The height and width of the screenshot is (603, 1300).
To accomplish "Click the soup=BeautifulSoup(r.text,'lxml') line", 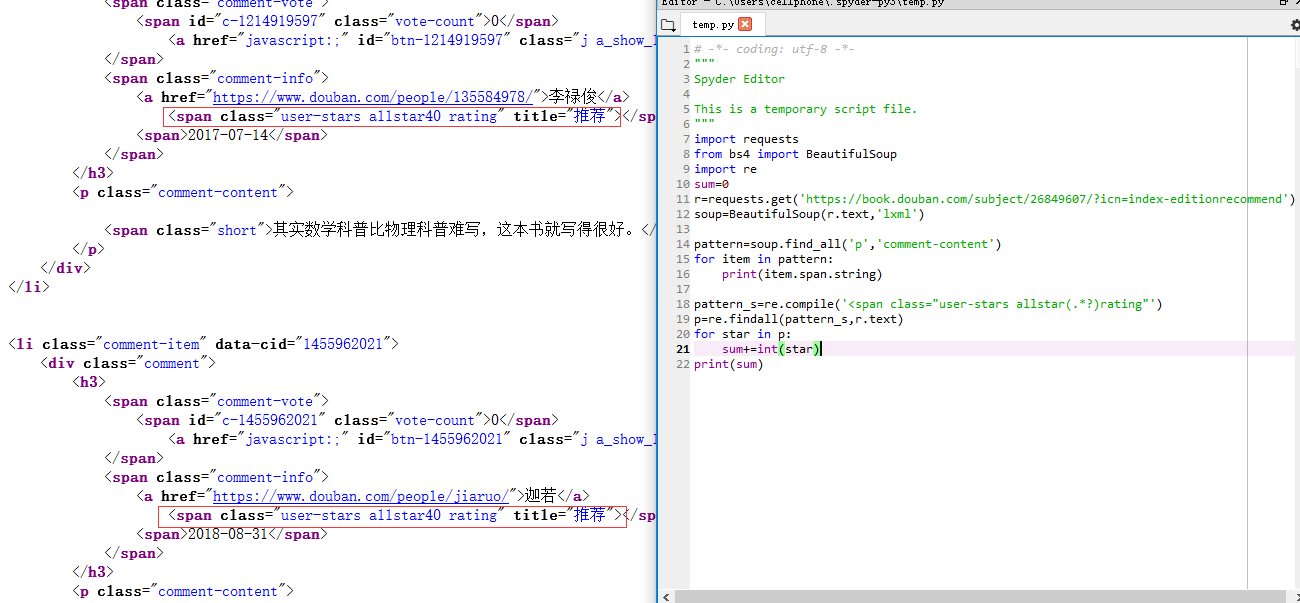I will [809, 214].
